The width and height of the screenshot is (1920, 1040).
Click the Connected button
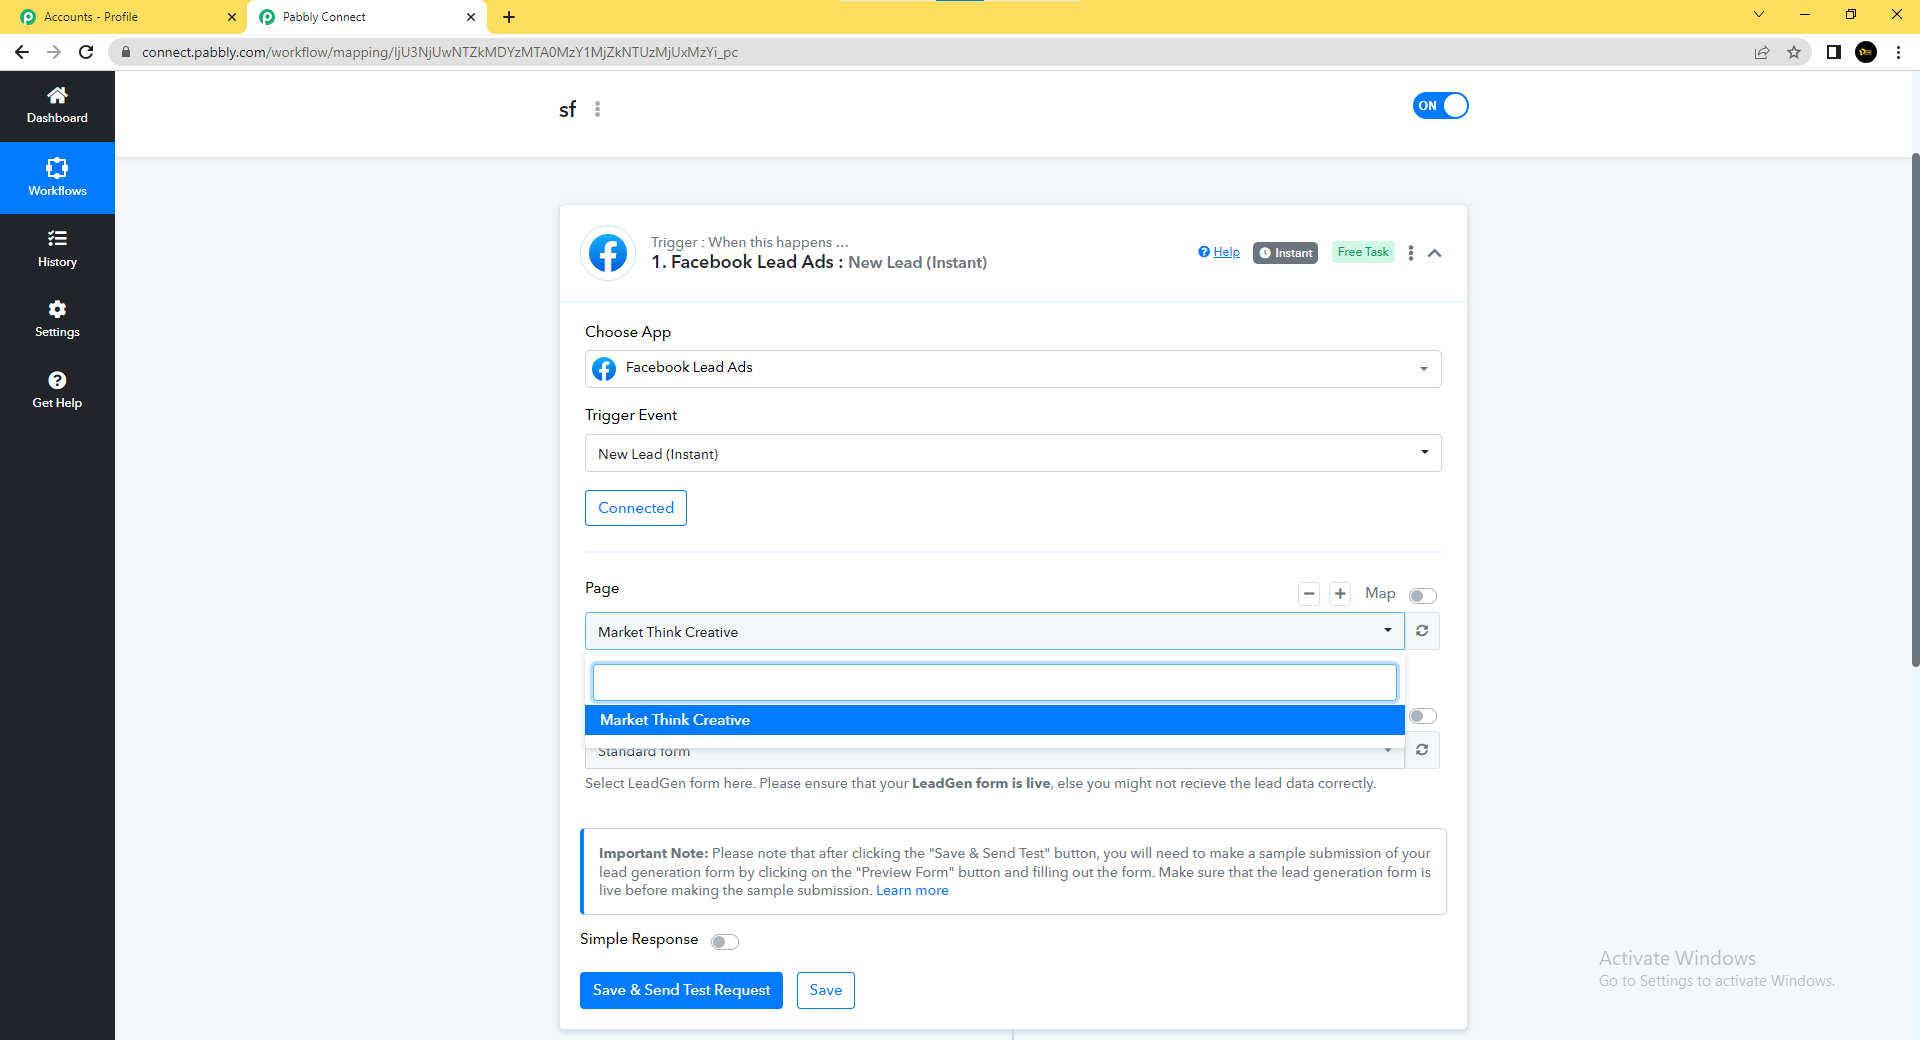636,508
